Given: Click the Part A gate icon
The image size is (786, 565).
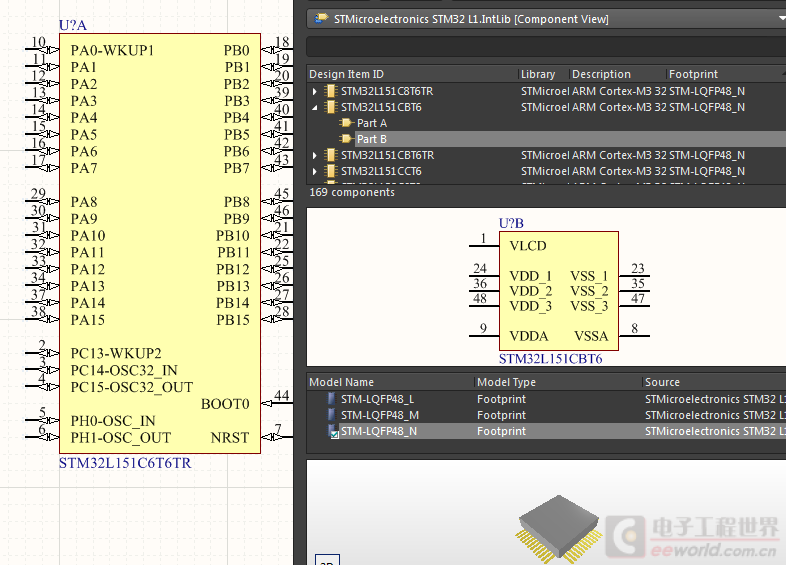Looking at the screenshot, I should click(346, 123).
